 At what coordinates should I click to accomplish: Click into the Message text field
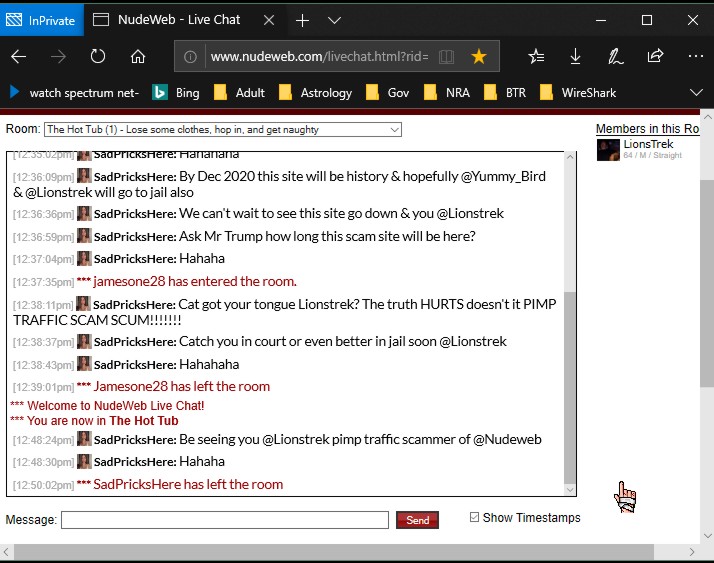[225, 520]
